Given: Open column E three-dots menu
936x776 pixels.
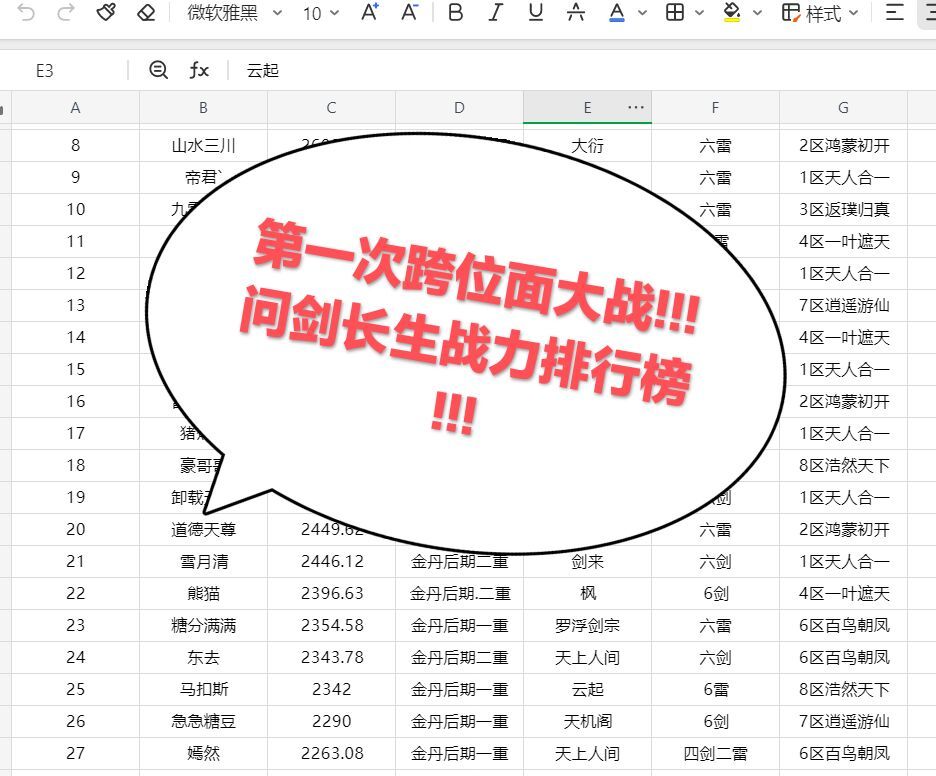Looking at the screenshot, I should (x=636, y=107).
